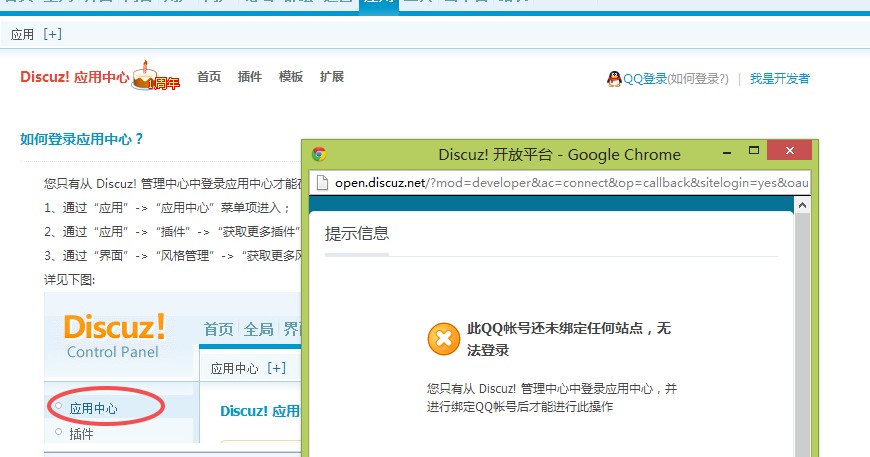Image resolution: width=870 pixels, height=457 pixels.
Task: Click the 此QQ帐号还未绑定任何站点 error message
Action: tap(569, 339)
